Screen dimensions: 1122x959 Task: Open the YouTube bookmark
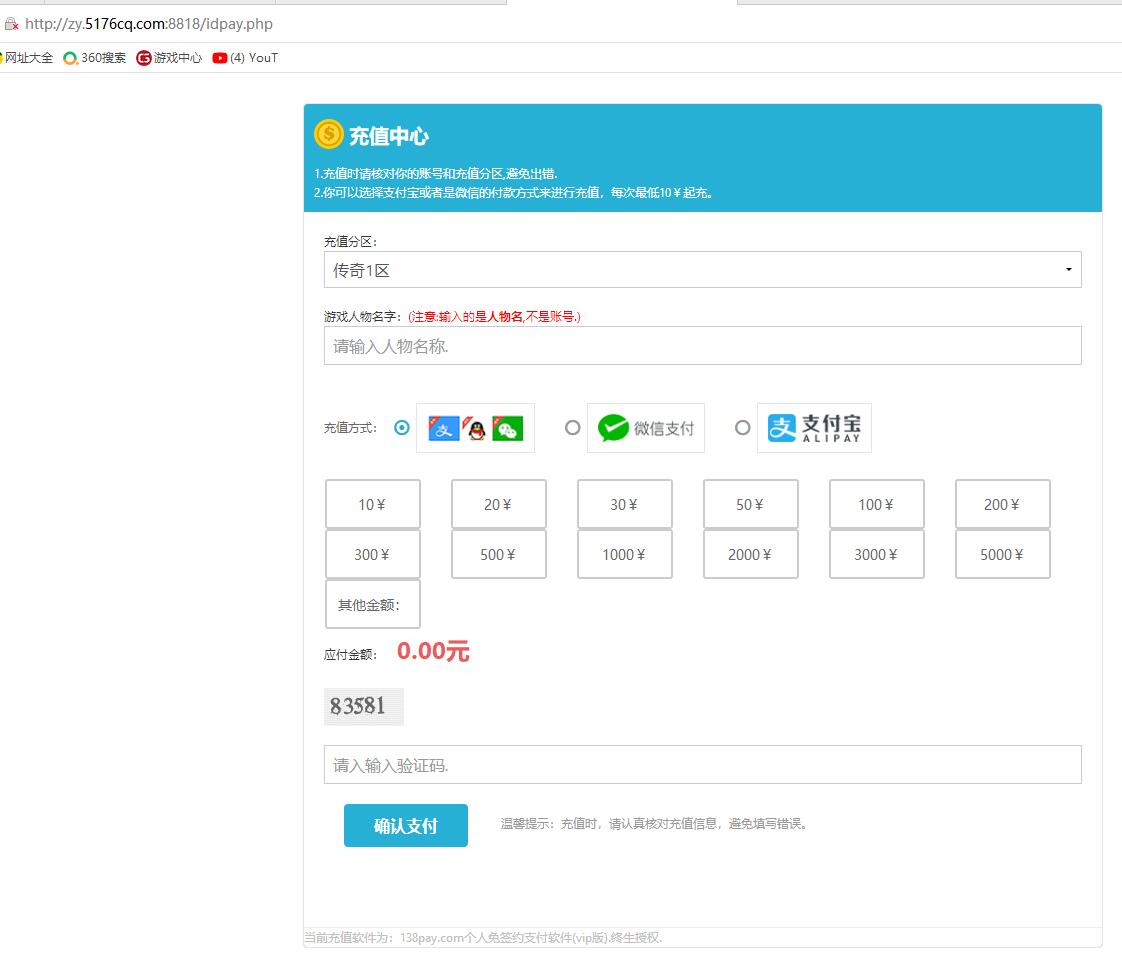(x=245, y=58)
